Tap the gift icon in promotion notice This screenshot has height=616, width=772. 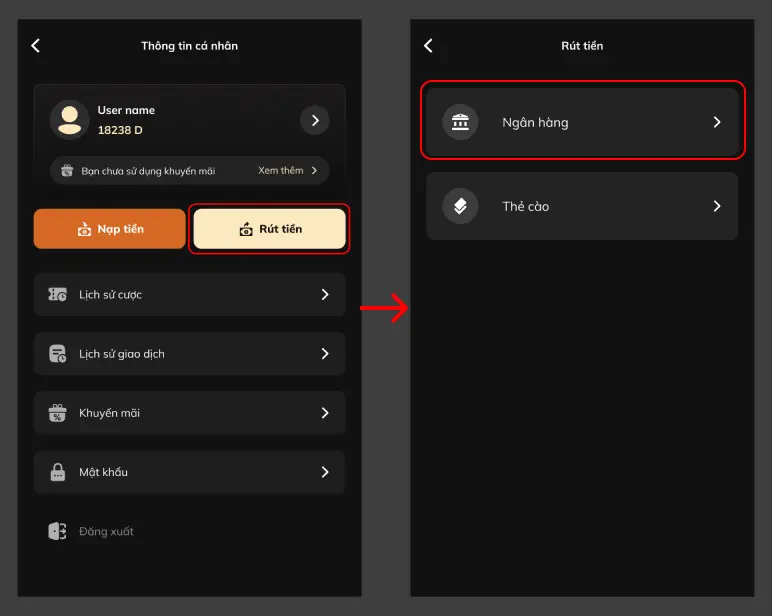pos(67,171)
